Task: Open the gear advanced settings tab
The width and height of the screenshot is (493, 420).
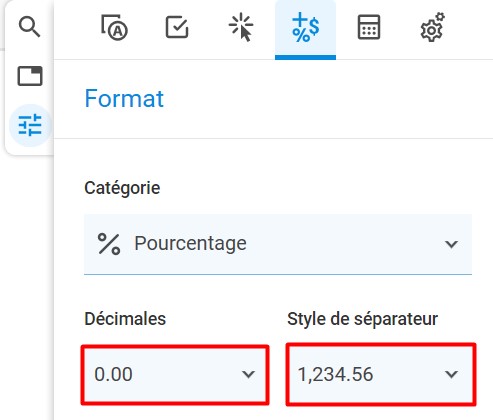Action: pyautogui.click(x=432, y=27)
